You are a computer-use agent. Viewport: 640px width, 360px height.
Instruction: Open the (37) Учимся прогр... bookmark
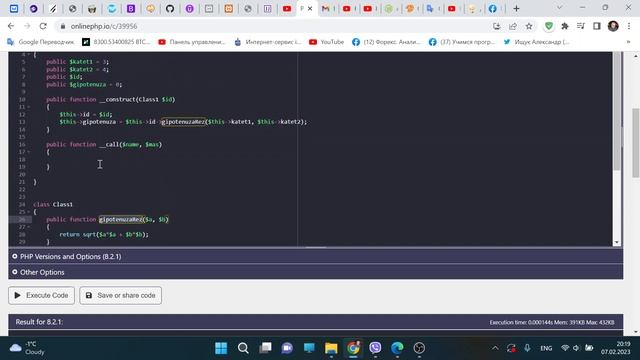[462, 42]
